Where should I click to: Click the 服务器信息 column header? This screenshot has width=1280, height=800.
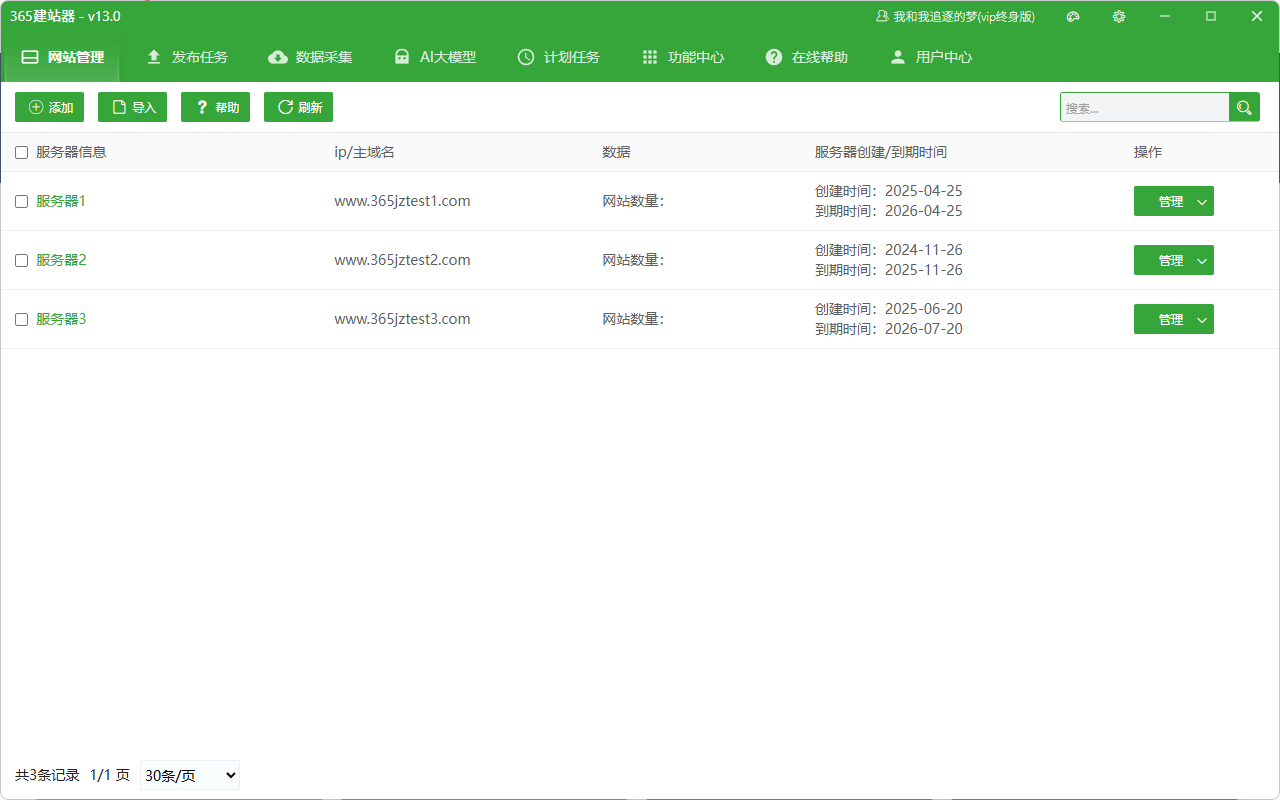click(71, 152)
